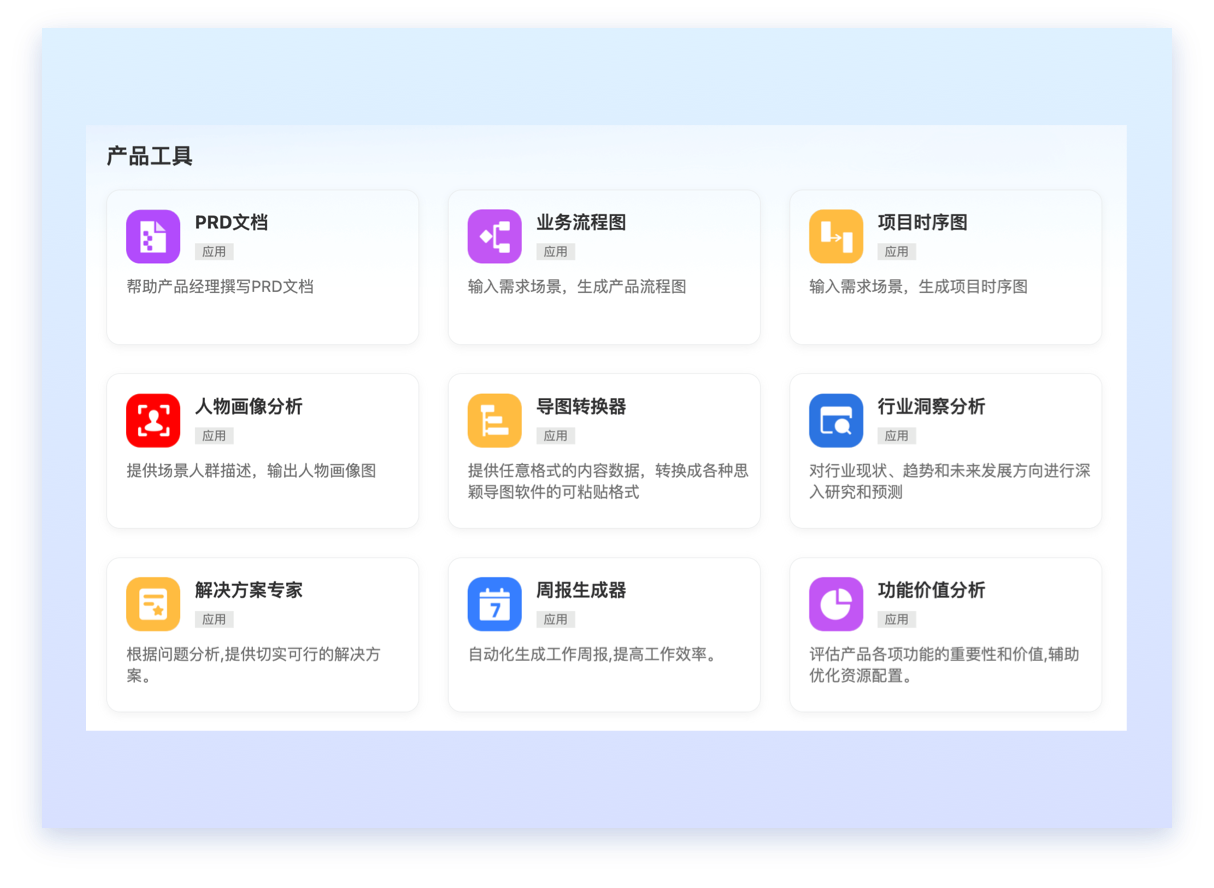Click the 项目时序图 card heading

coord(922,223)
